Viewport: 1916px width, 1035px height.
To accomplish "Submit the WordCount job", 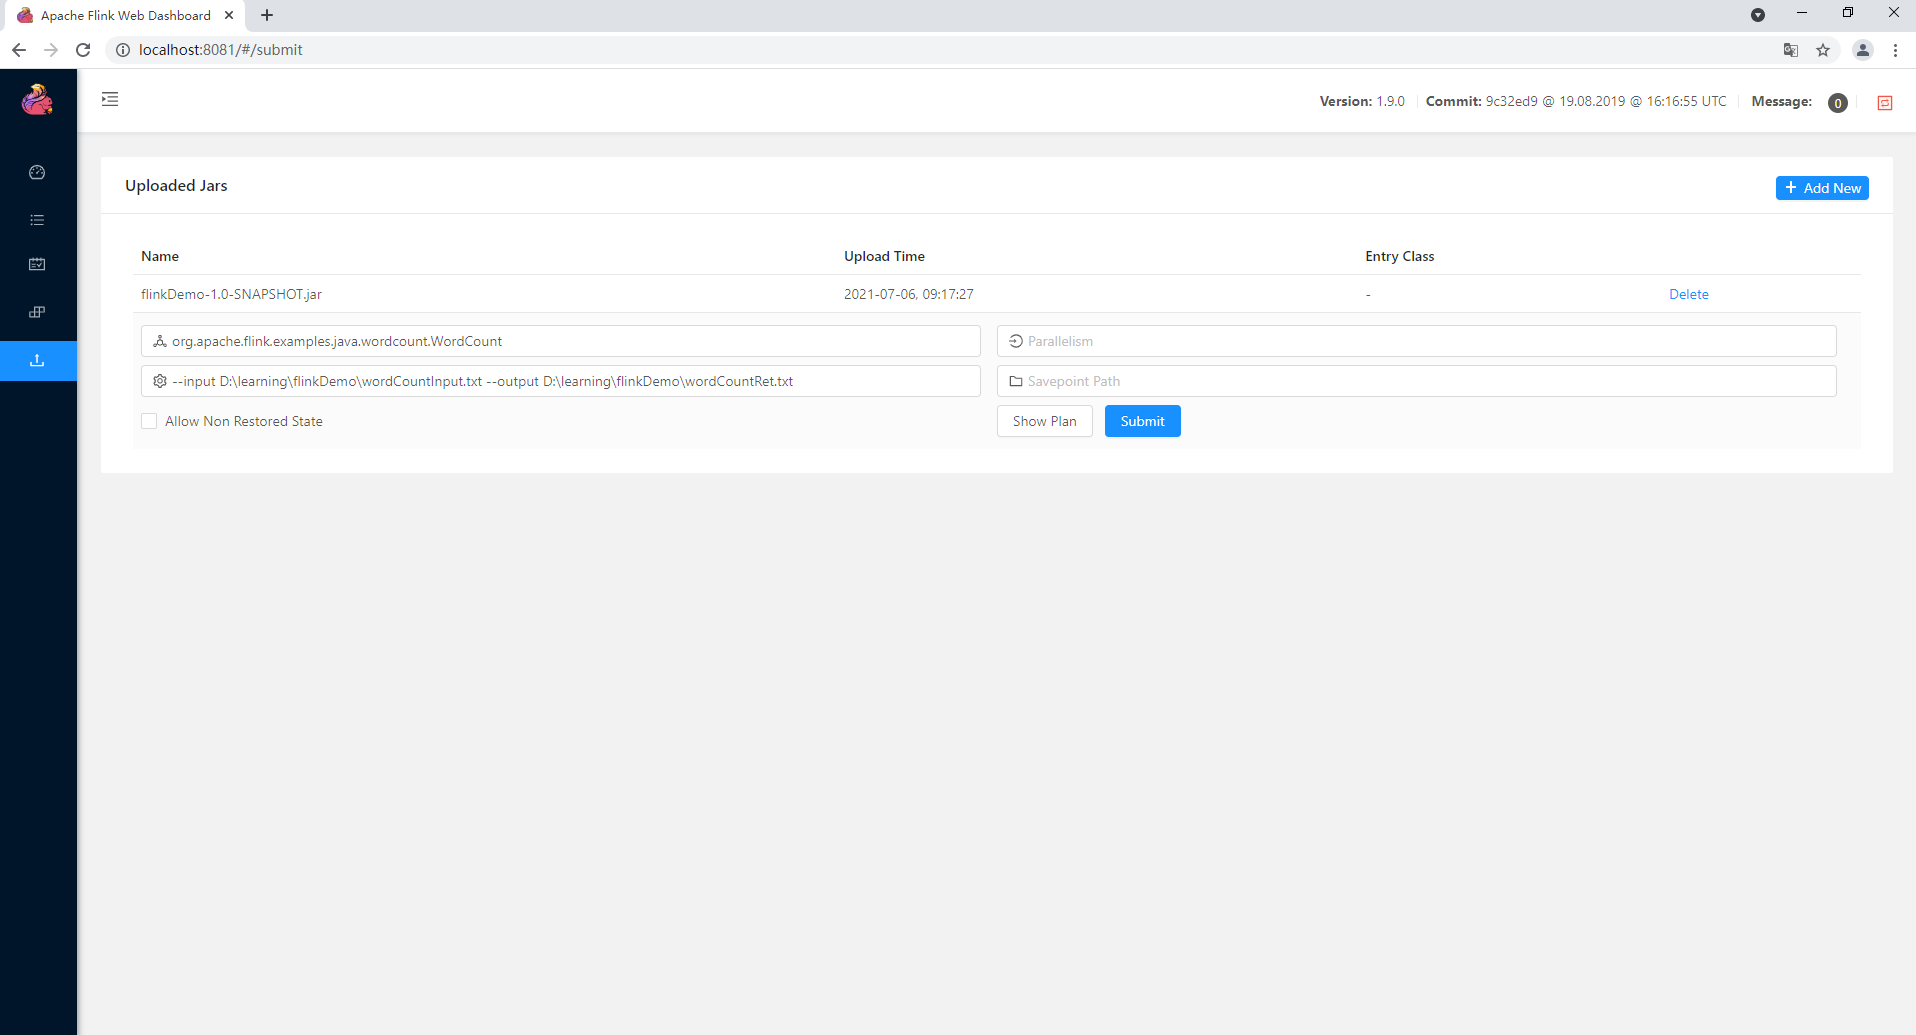I will (1143, 421).
